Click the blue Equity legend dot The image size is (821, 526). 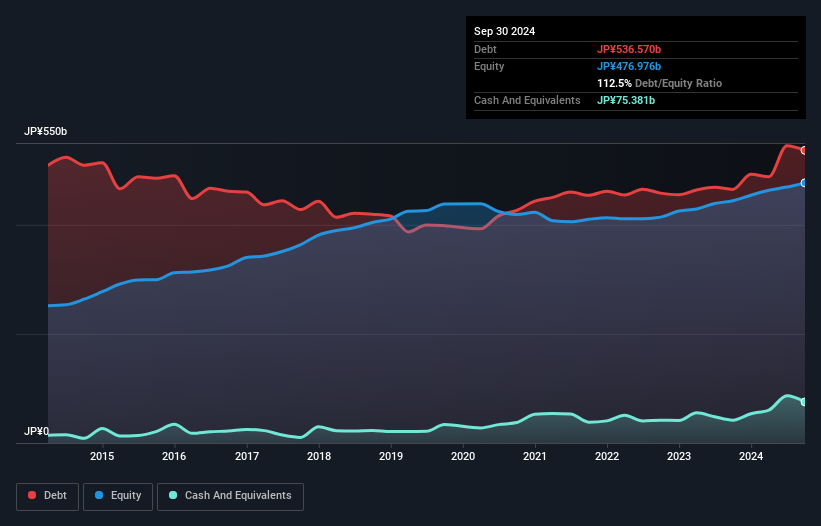tap(99, 495)
